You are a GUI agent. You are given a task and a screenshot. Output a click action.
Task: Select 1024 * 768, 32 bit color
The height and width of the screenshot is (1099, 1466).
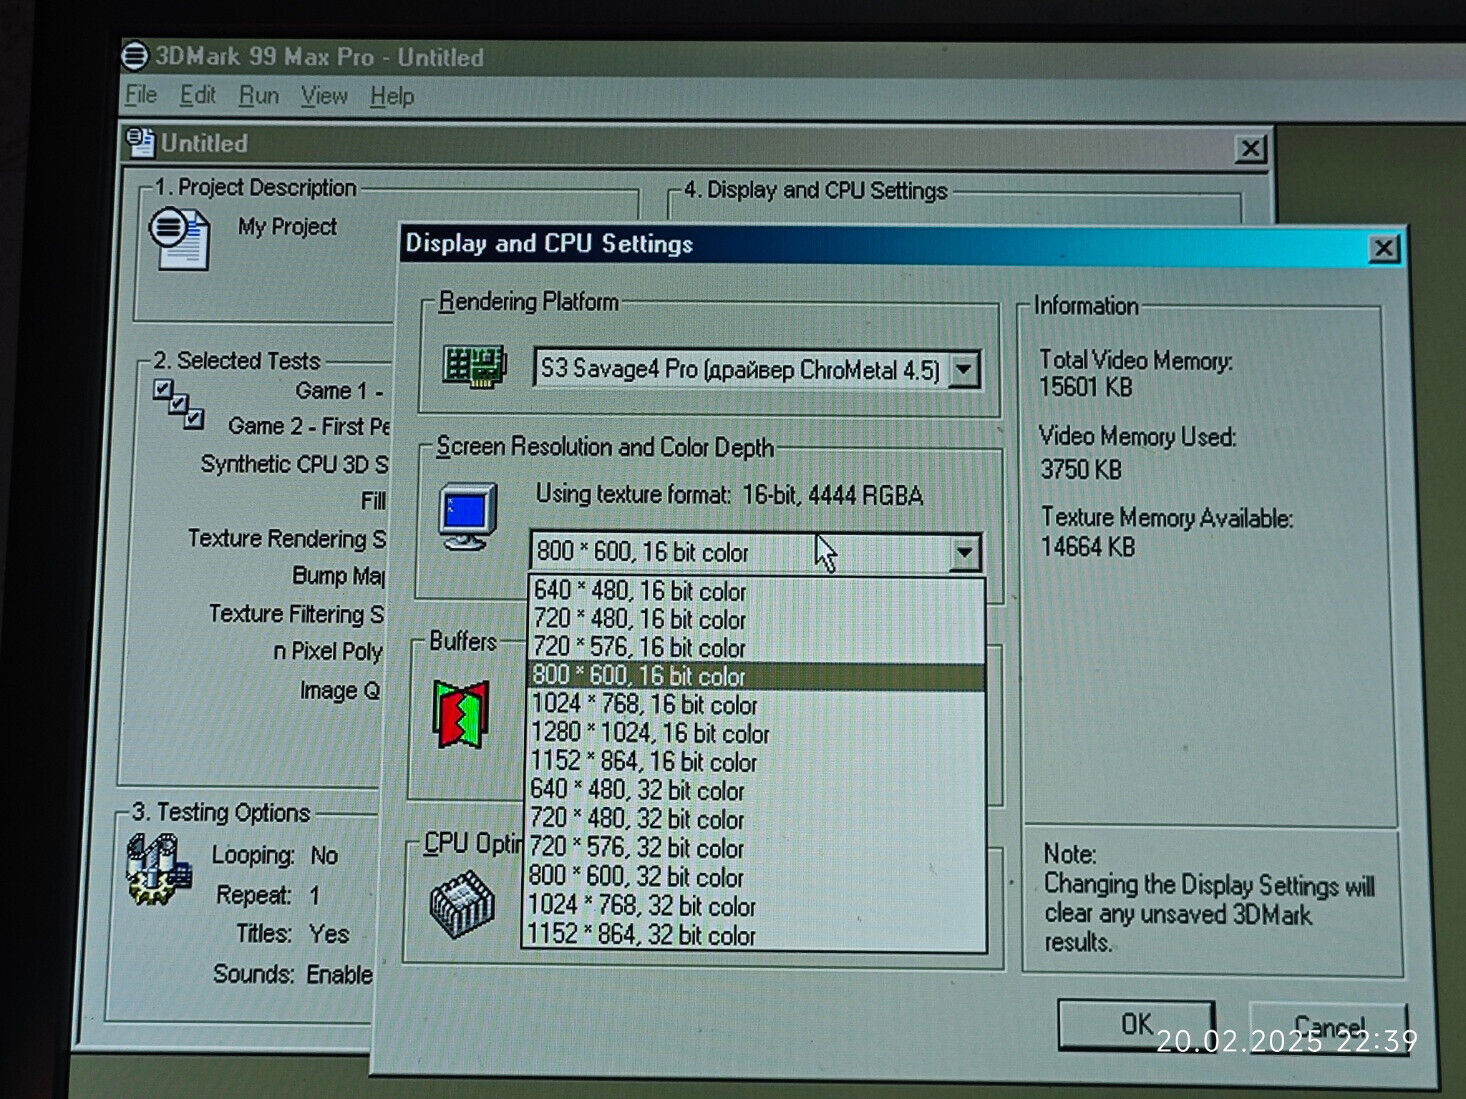756,906
